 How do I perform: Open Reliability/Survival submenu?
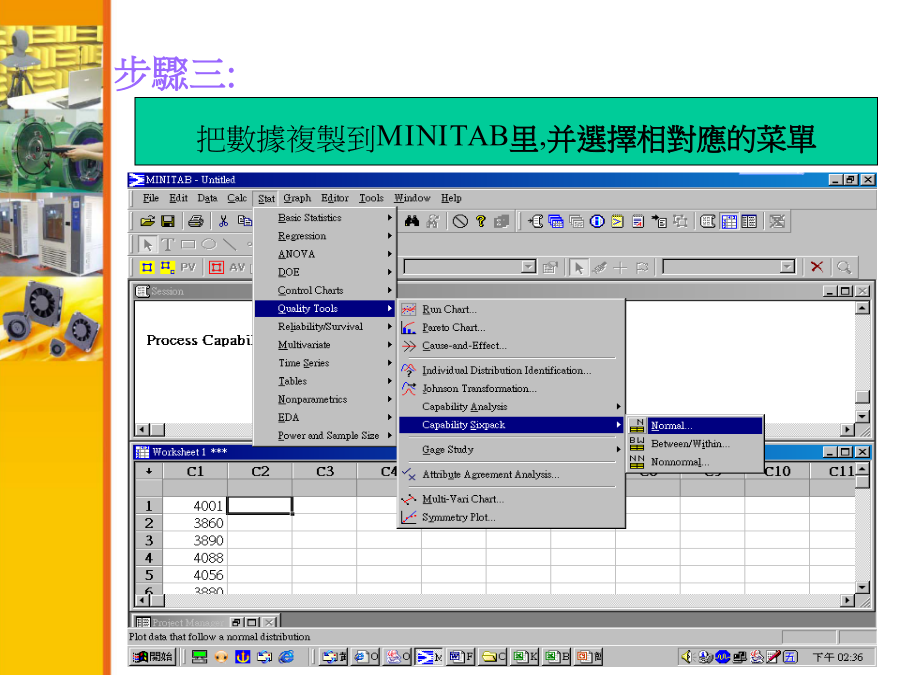coord(324,327)
